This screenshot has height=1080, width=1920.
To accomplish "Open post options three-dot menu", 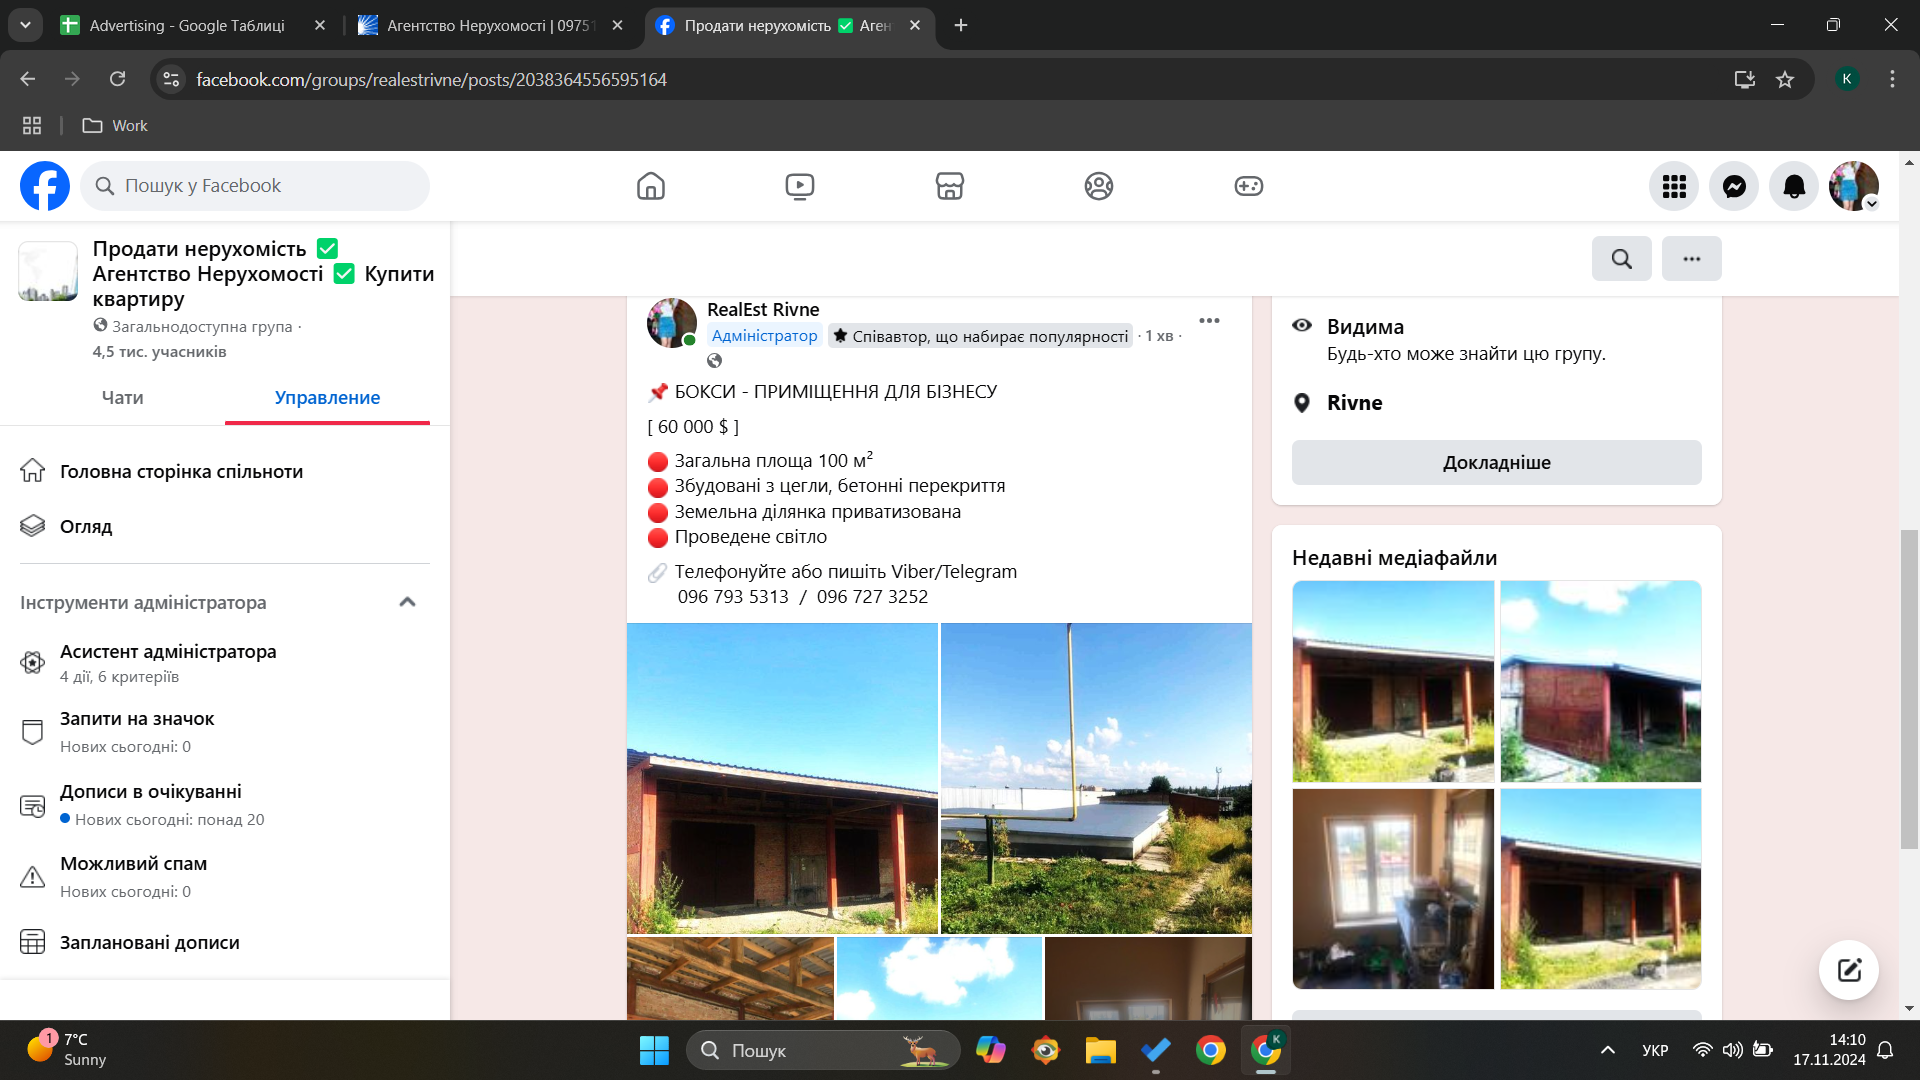I will point(1209,321).
